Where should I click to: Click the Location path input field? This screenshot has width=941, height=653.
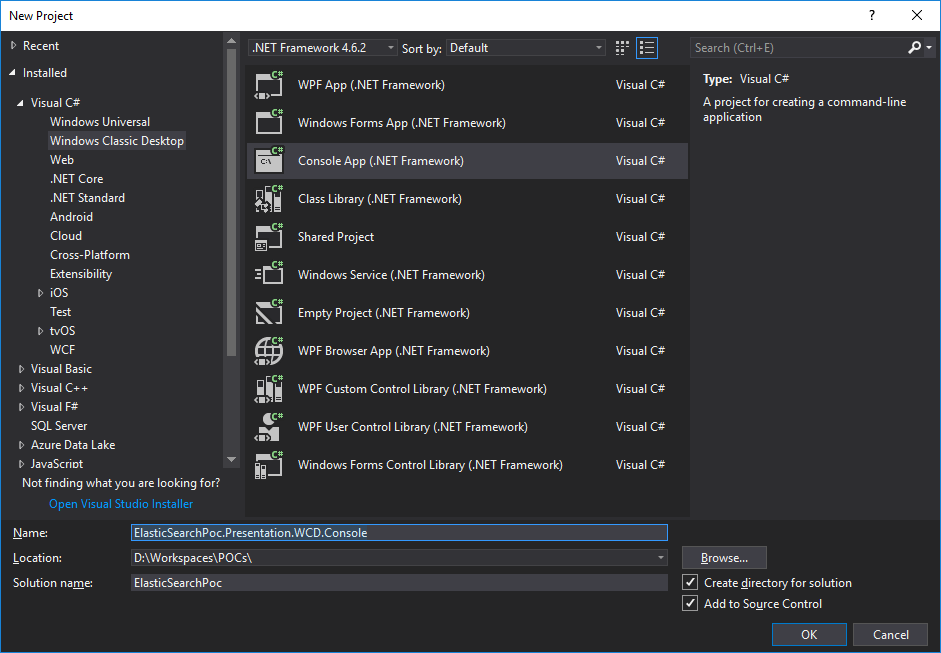click(x=392, y=558)
